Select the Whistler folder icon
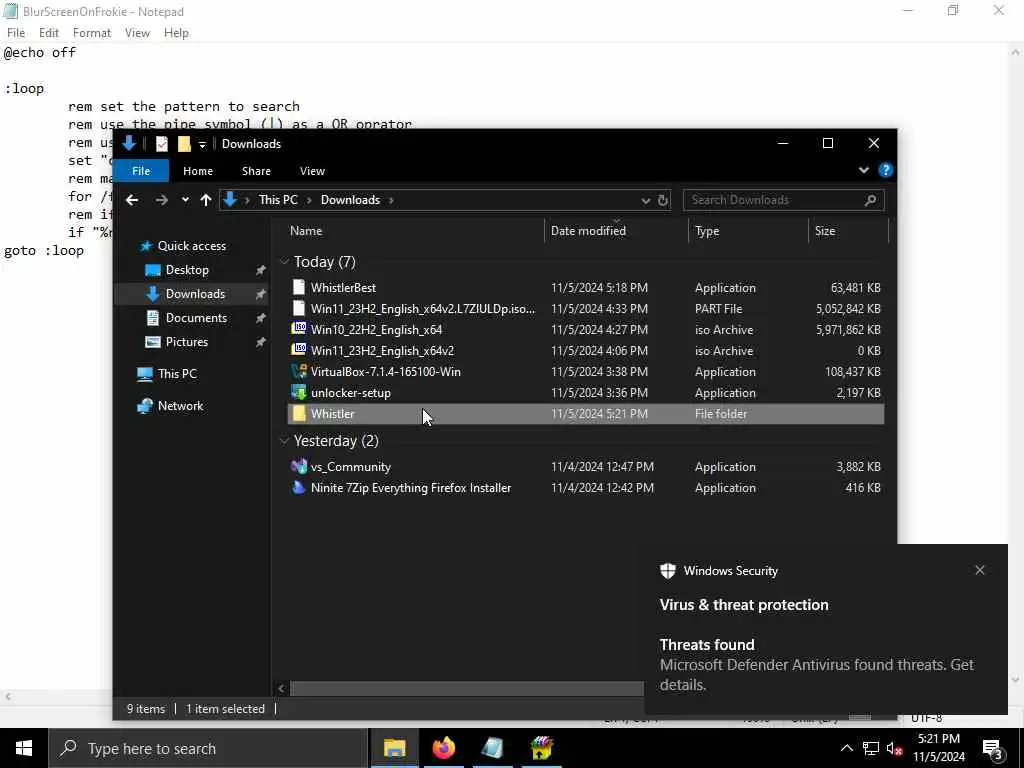The height and width of the screenshot is (768, 1024). [299, 413]
